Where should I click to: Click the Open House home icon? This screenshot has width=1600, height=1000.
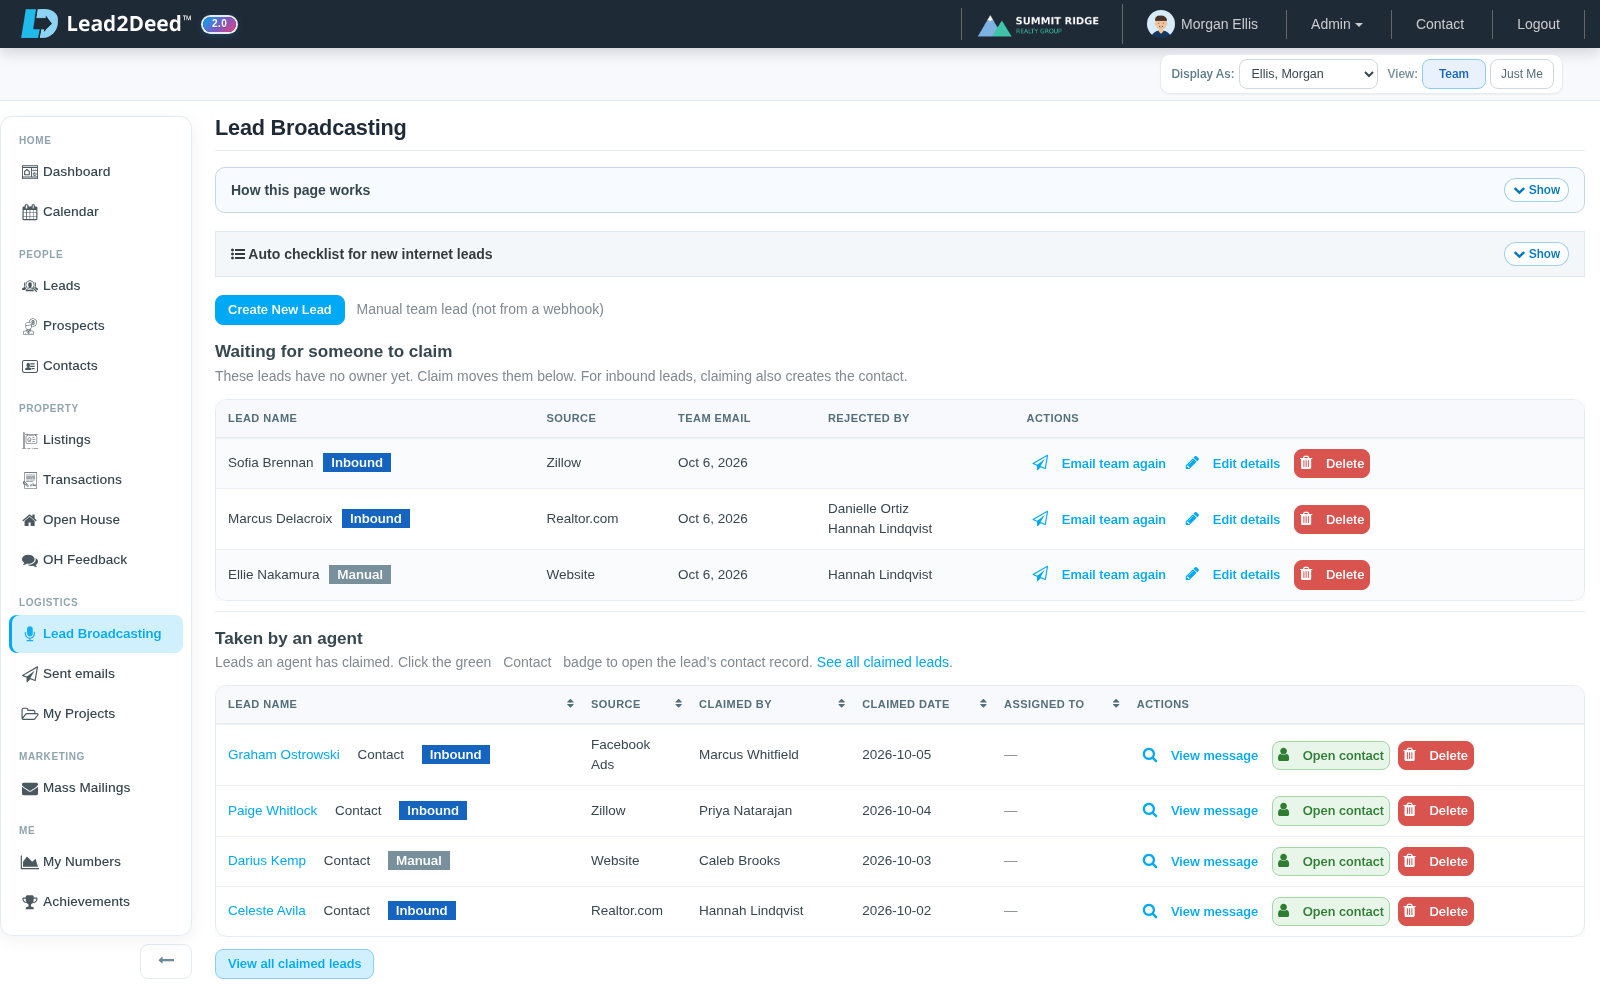tap(30, 520)
